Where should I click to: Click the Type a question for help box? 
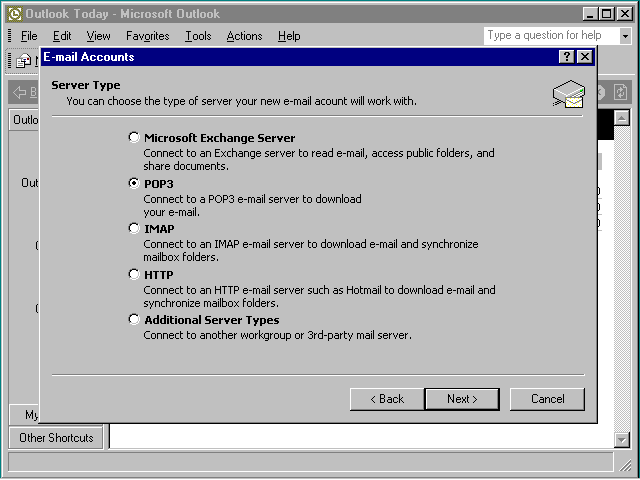551,36
